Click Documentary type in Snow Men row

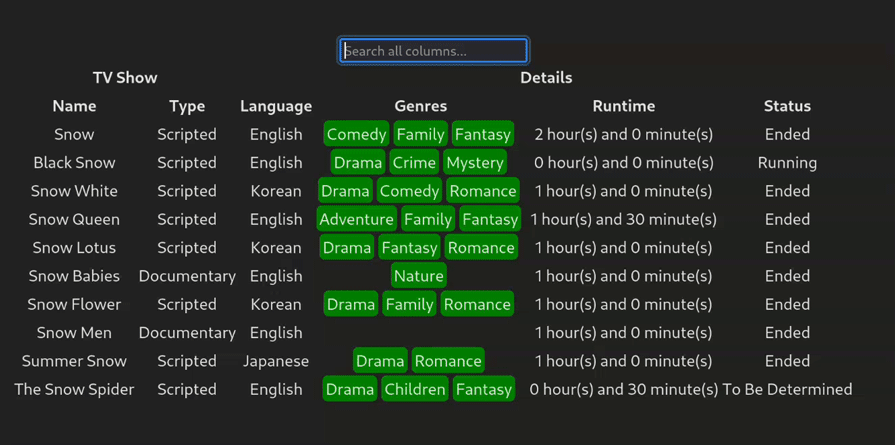[x=187, y=333]
